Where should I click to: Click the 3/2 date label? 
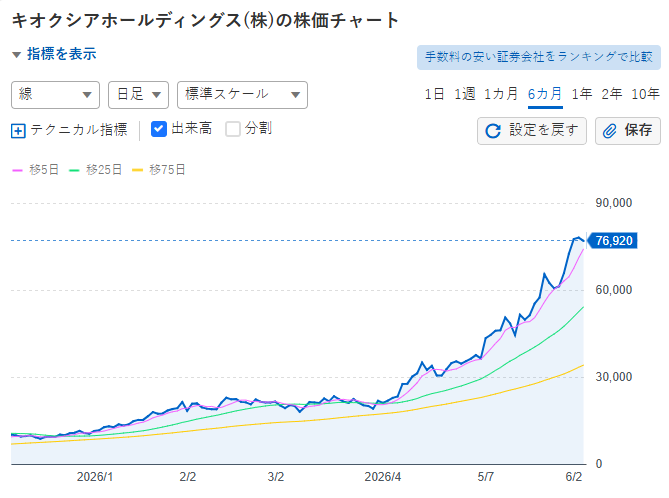(276, 477)
